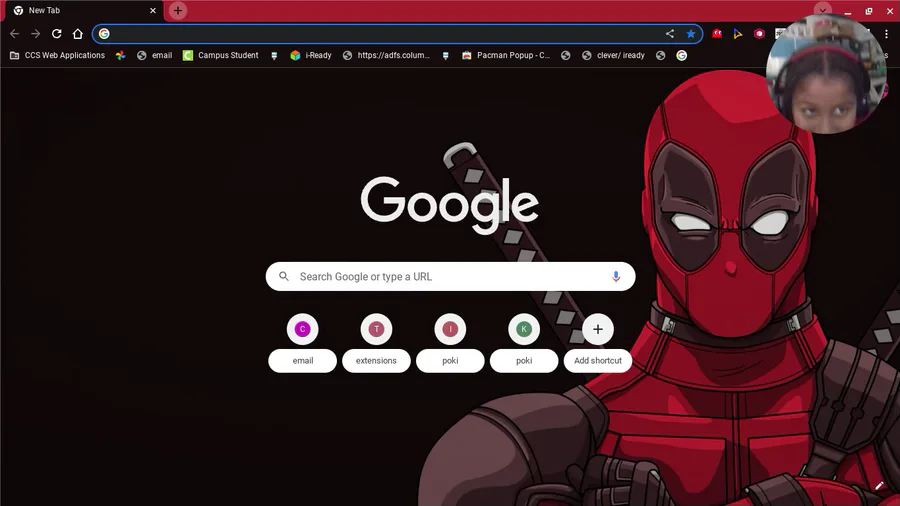Screen dimensions: 900x506
Task: Open the extensions shortcut tile
Action: click(376, 343)
